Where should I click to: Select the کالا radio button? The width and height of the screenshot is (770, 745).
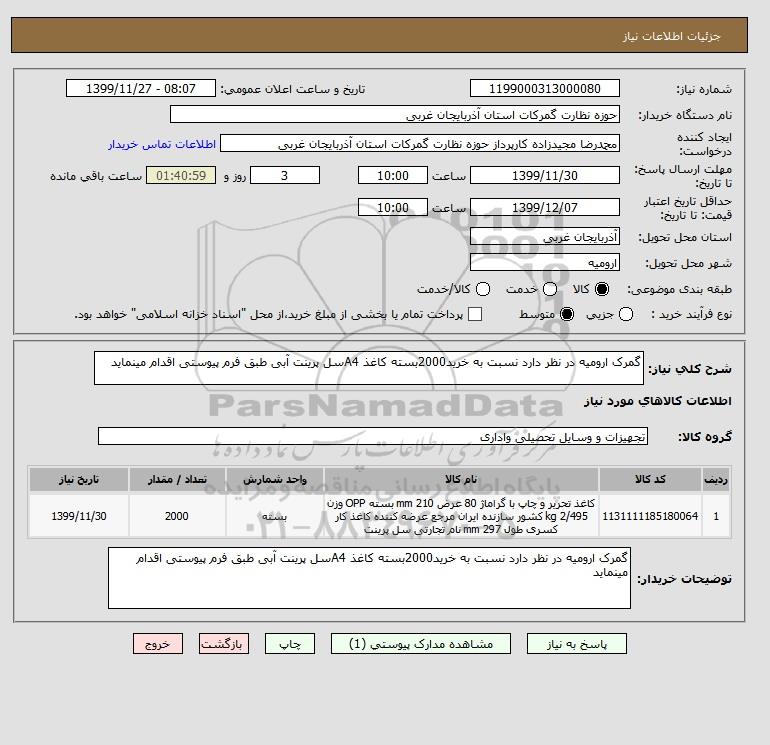point(602,289)
